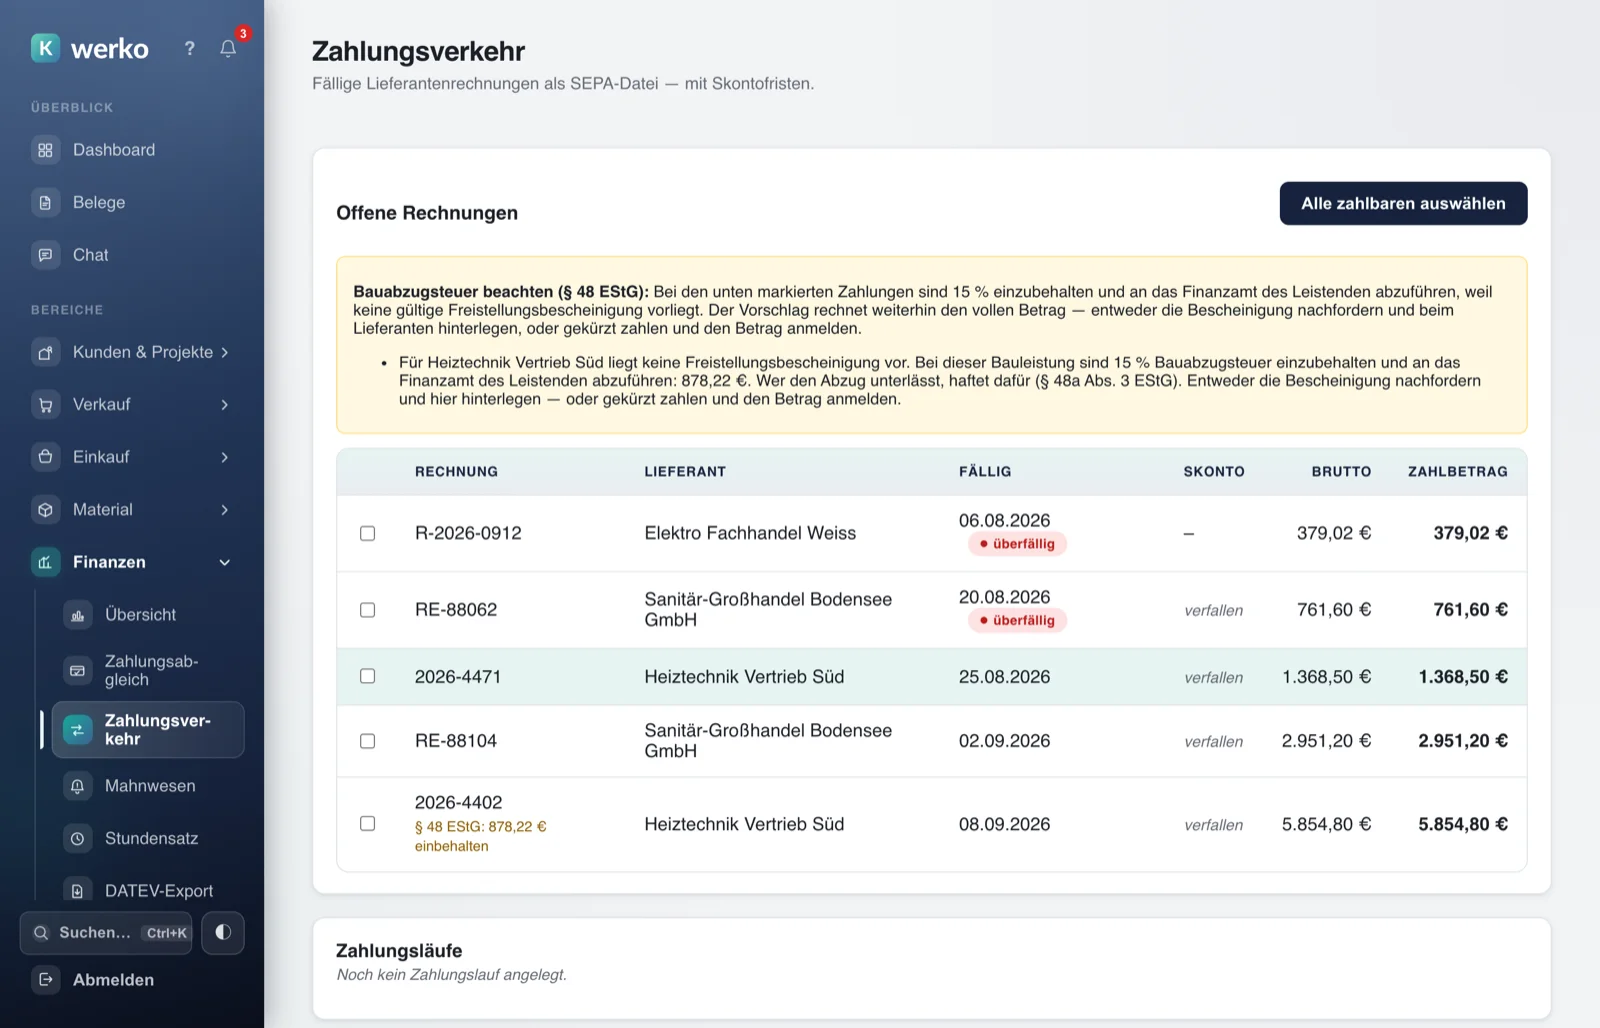
Task: Open notifications bell with badge
Action: pos(228,48)
